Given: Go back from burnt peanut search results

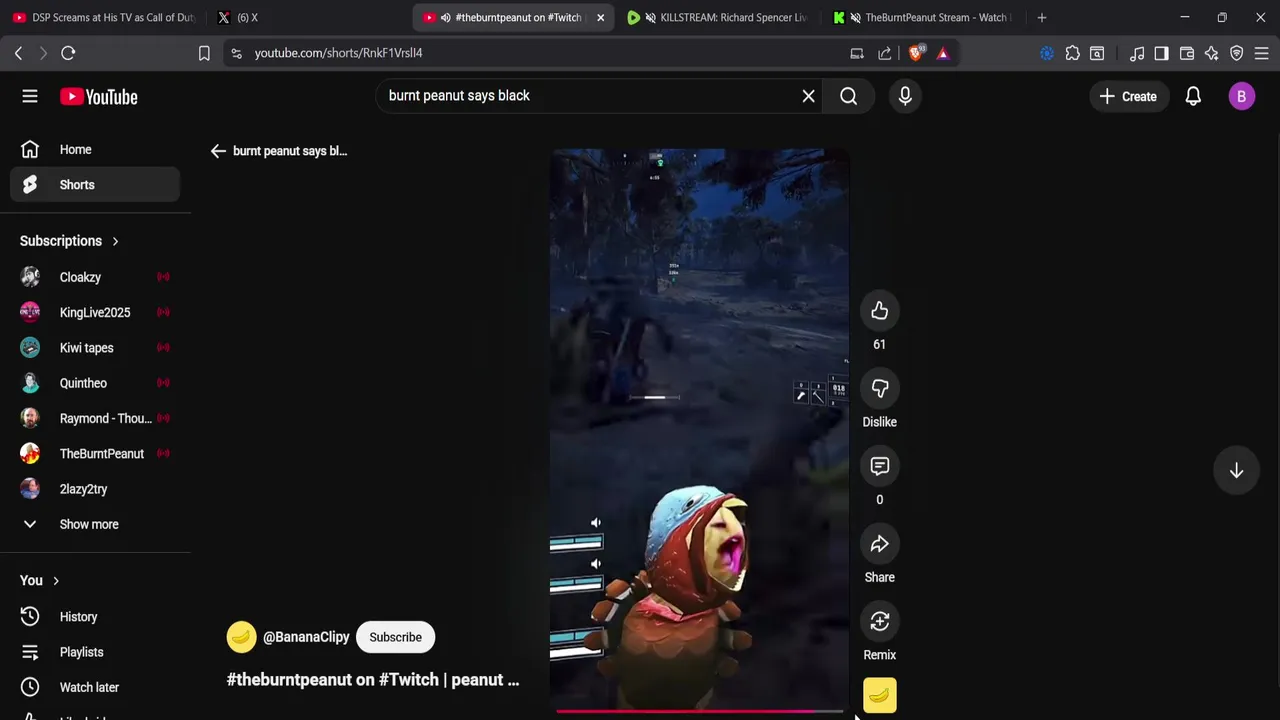Looking at the screenshot, I should point(218,151).
